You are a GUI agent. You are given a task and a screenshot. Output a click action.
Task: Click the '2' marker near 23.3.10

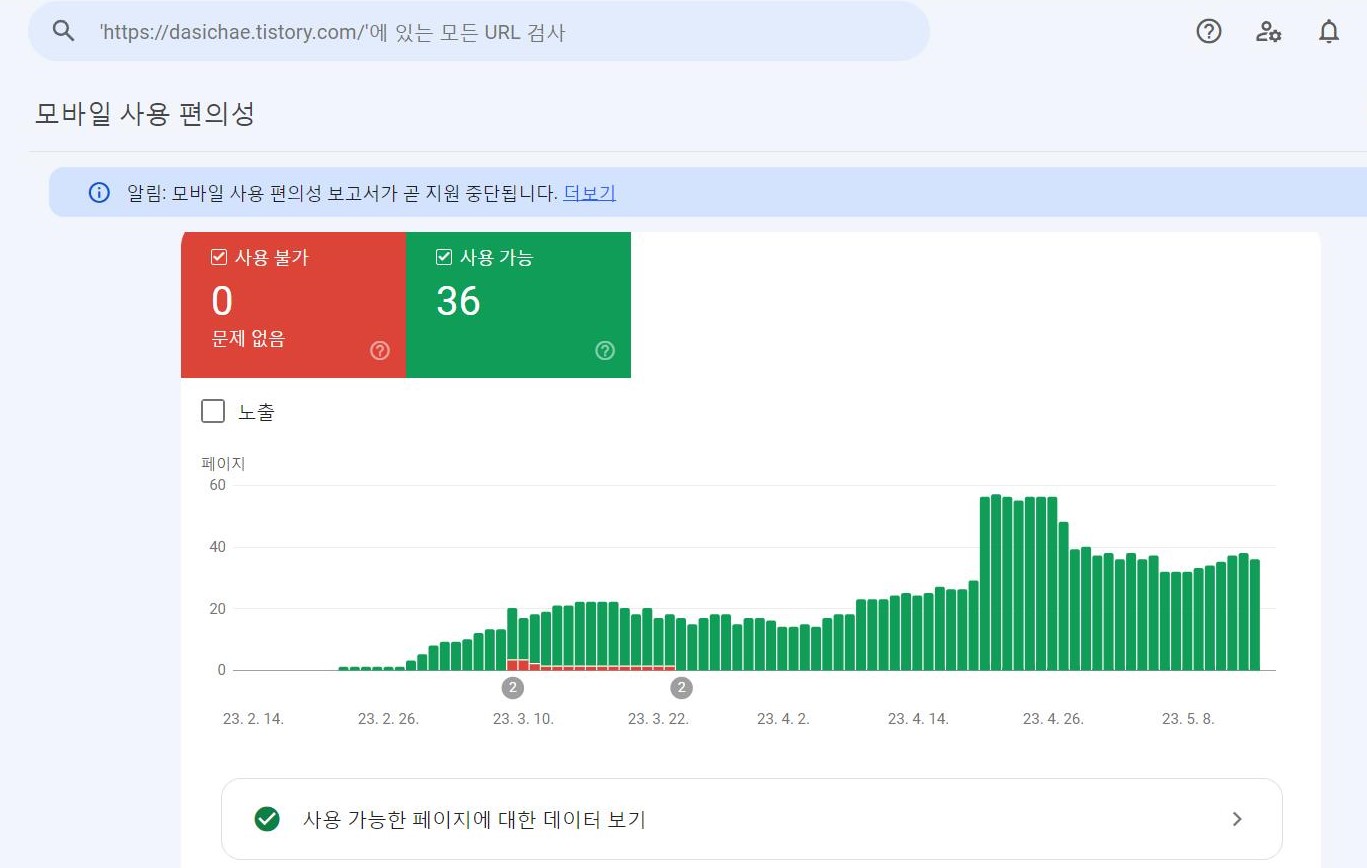pos(513,687)
